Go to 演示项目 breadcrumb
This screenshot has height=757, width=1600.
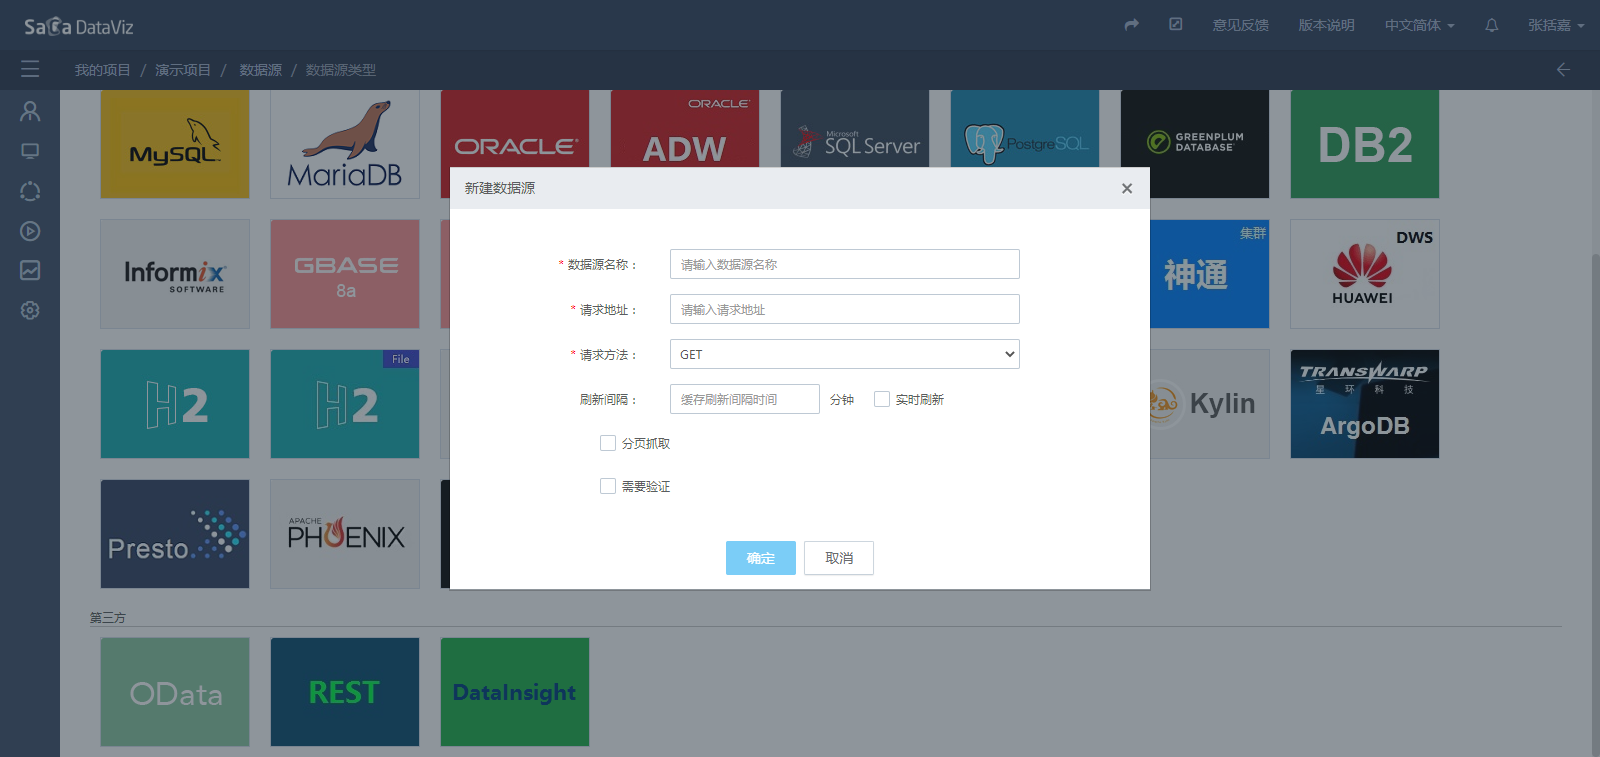pos(183,70)
